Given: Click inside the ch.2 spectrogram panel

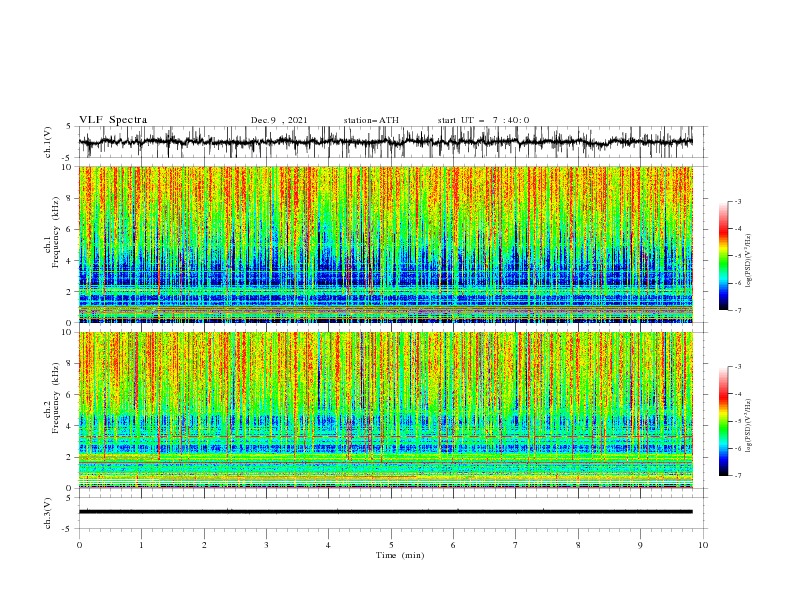Looking at the screenshot, I should [x=386, y=410].
